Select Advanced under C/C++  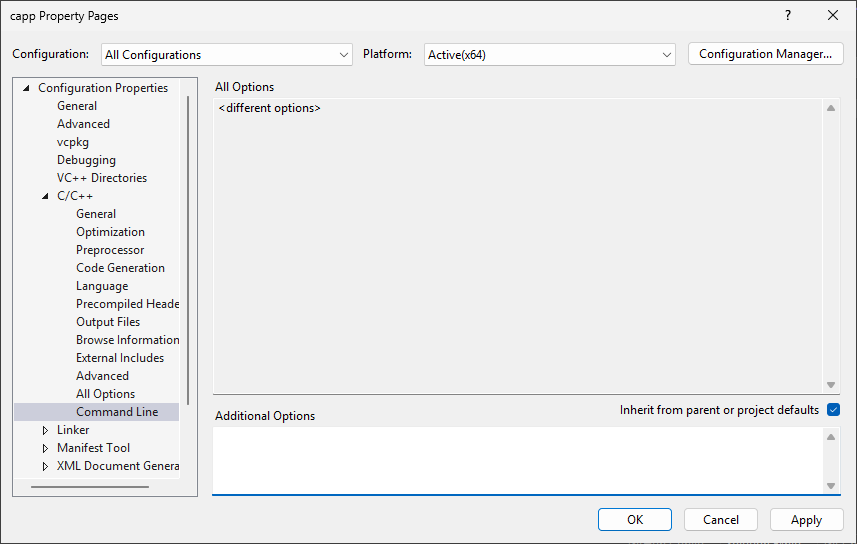[102, 377]
